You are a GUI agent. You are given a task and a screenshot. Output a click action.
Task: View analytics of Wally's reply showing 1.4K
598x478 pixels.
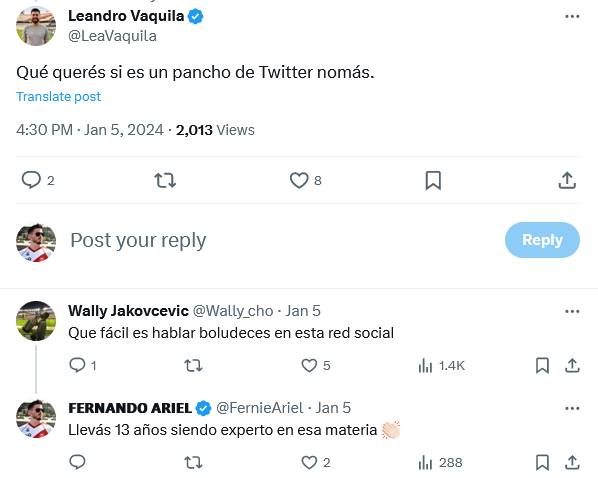(x=441, y=365)
